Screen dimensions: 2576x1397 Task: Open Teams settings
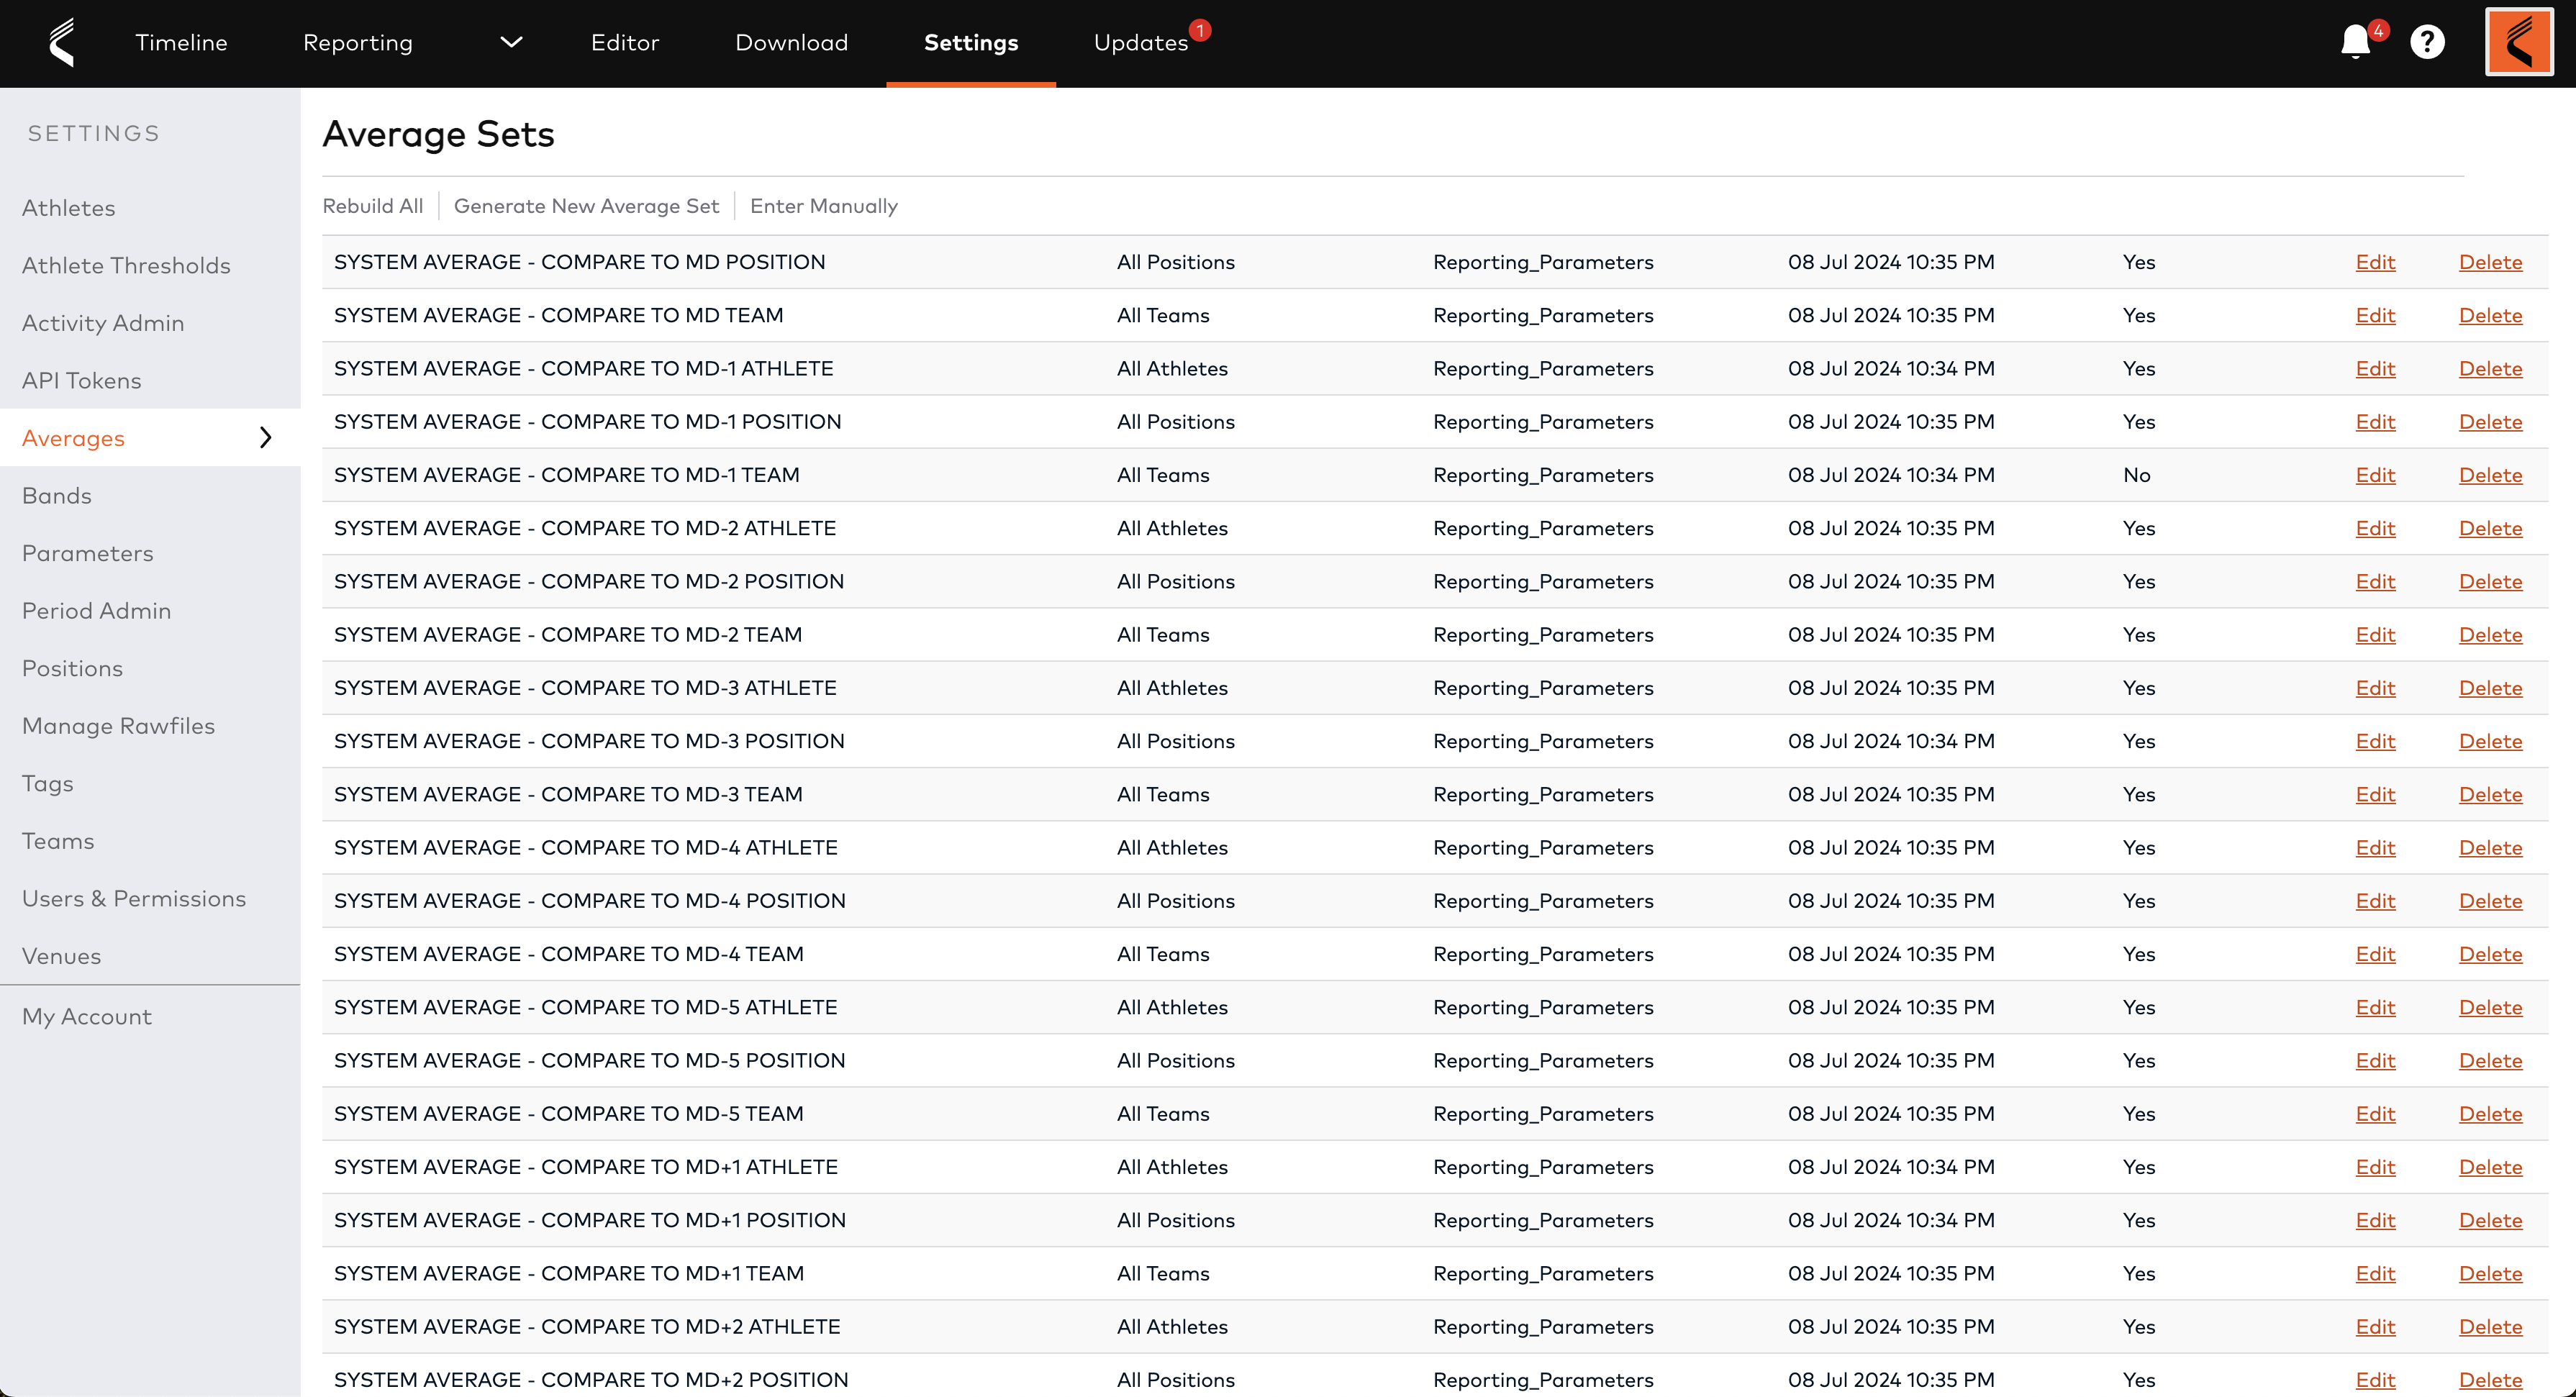(x=58, y=841)
